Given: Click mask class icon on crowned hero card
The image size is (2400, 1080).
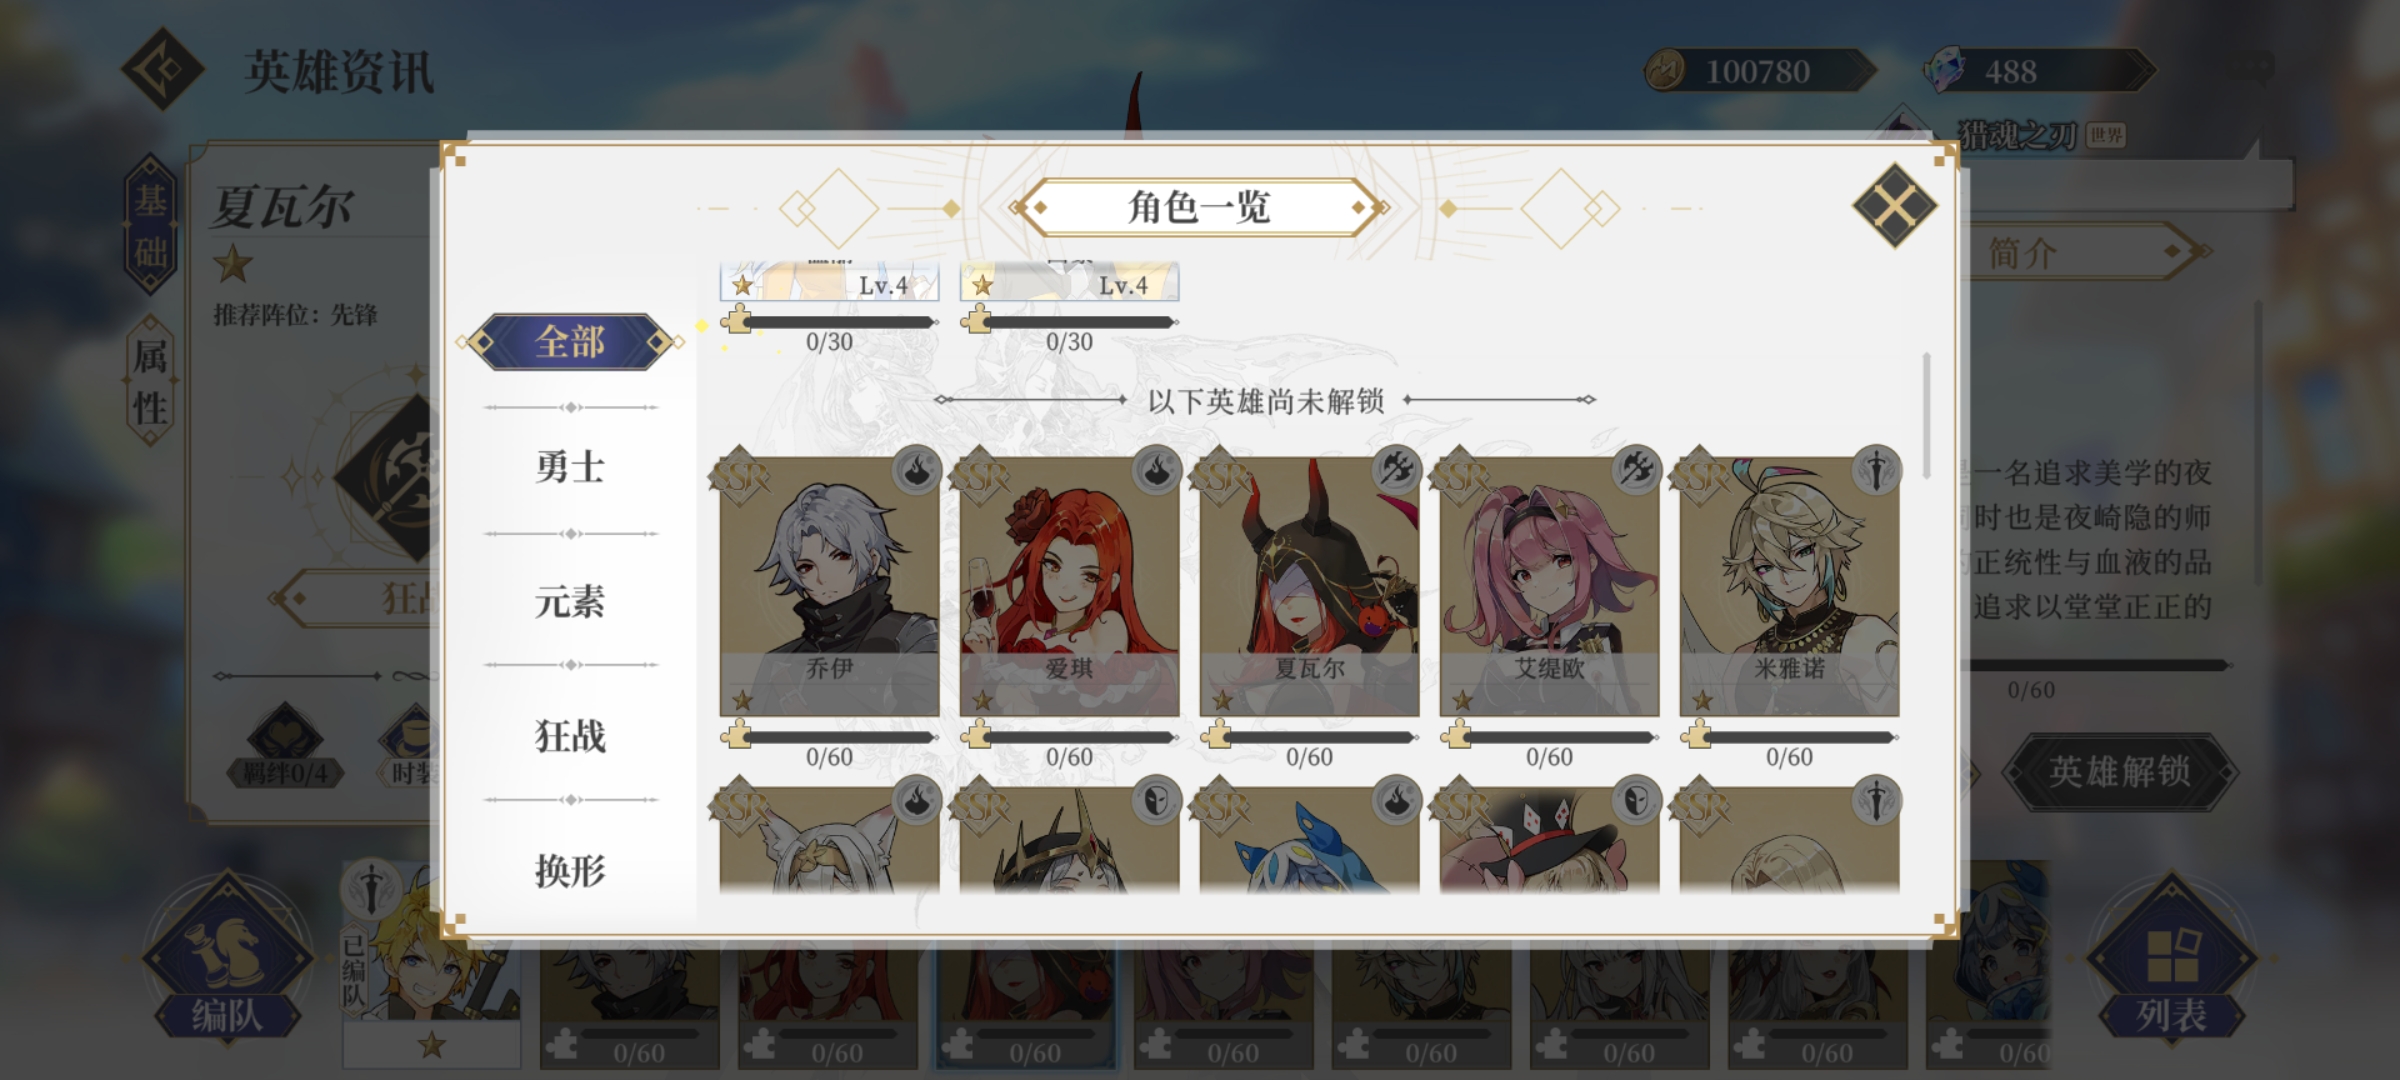Looking at the screenshot, I should click(1156, 800).
